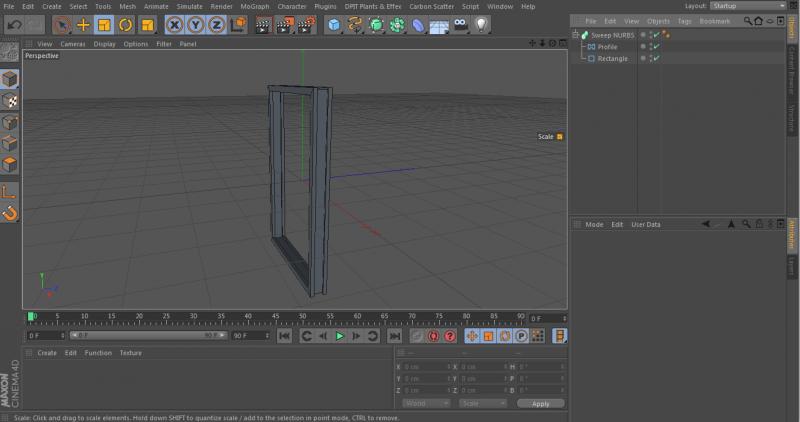Activate the Scale tool in the toolbar
The width and height of the screenshot is (800, 422).
click(x=104, y=24)
